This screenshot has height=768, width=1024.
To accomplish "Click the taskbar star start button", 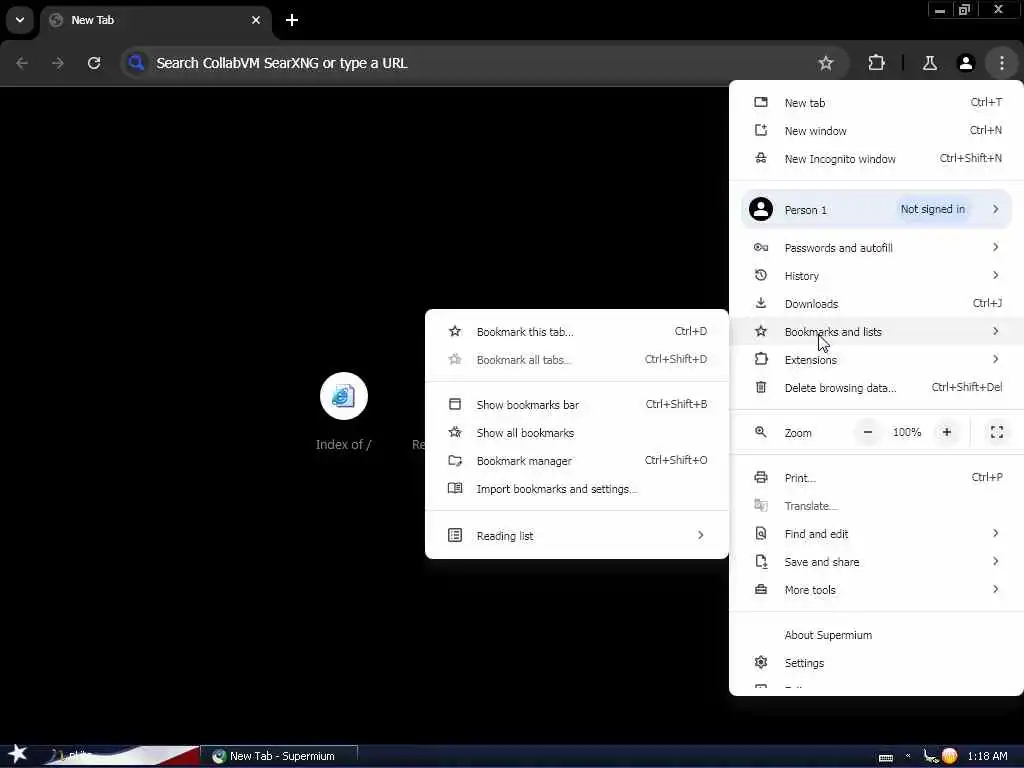I will point(18,755).
